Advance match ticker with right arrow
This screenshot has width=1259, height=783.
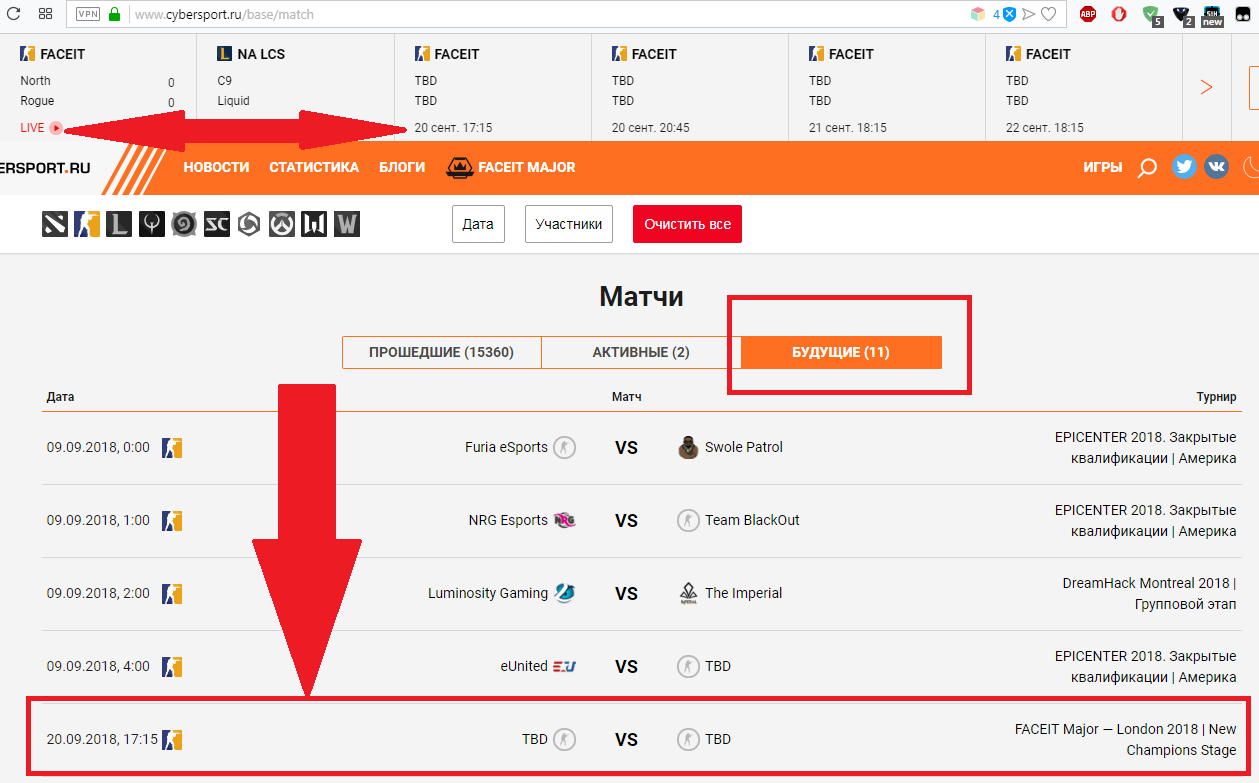click(1206, 87)
